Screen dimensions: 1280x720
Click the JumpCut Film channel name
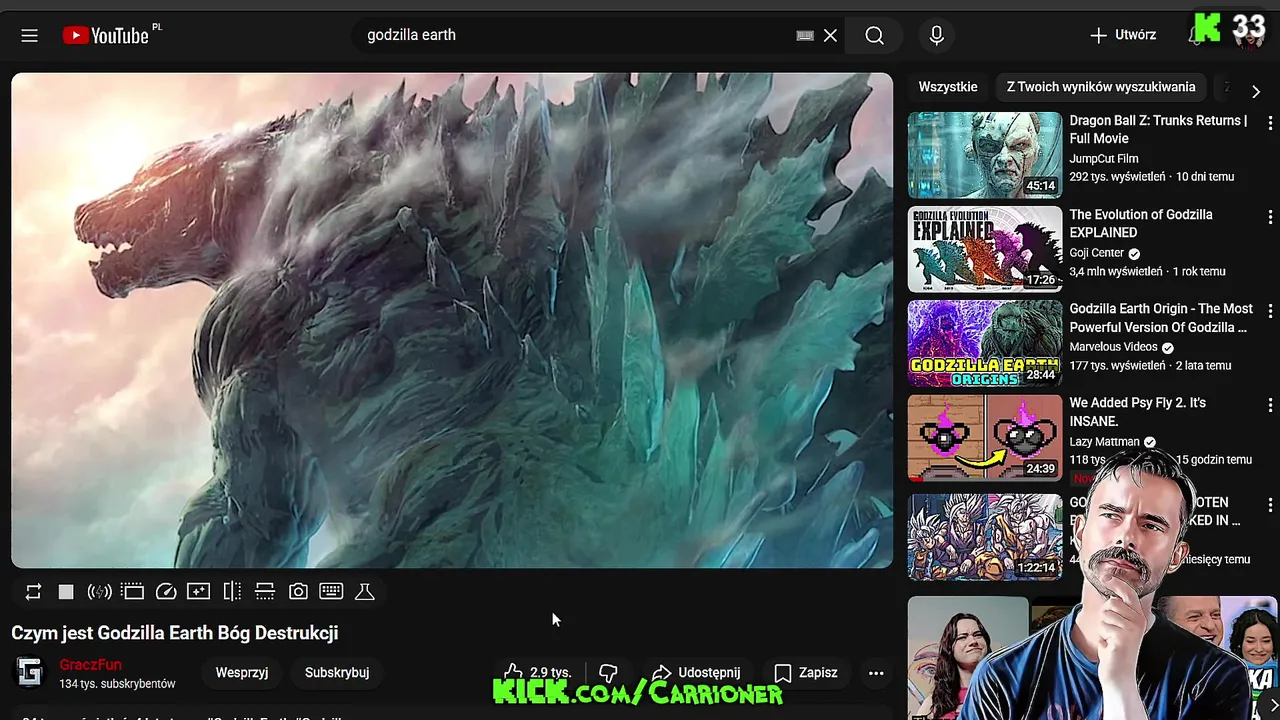tap(1104, 159)
